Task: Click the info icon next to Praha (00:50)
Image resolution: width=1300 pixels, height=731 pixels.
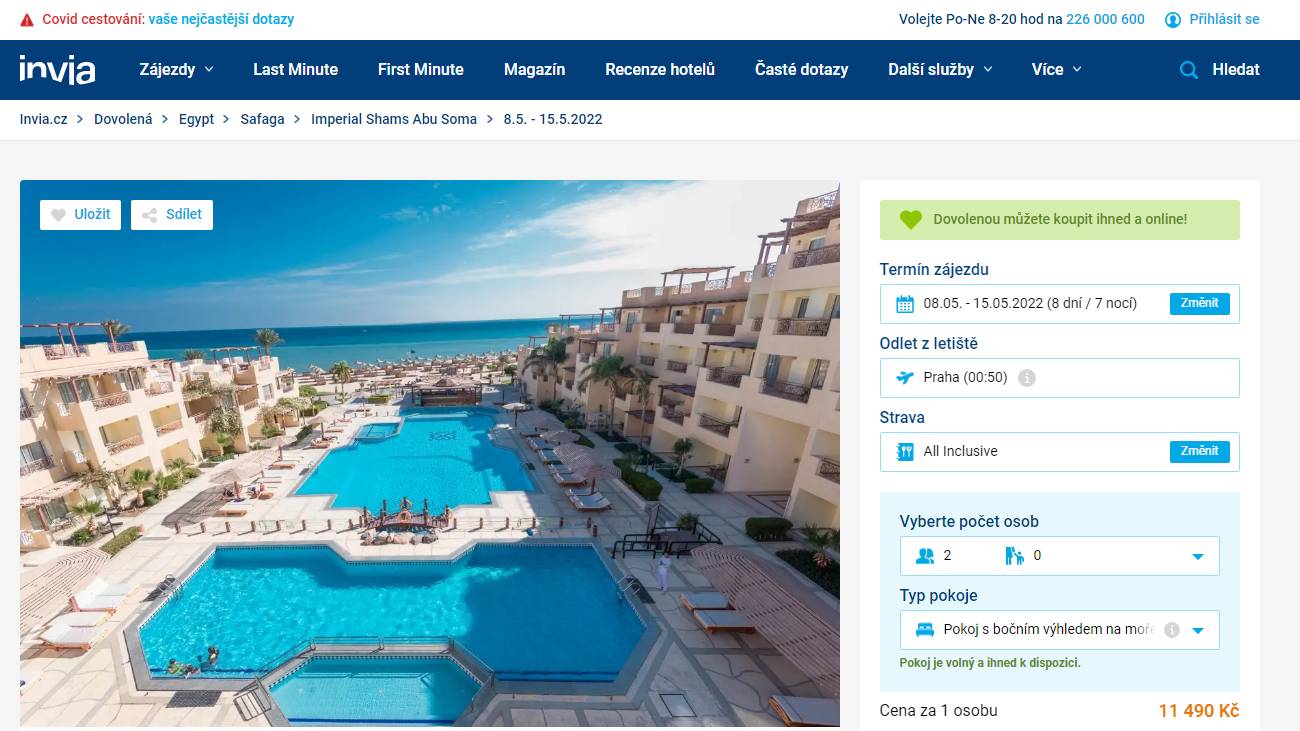Action: tap(1026, 378)
